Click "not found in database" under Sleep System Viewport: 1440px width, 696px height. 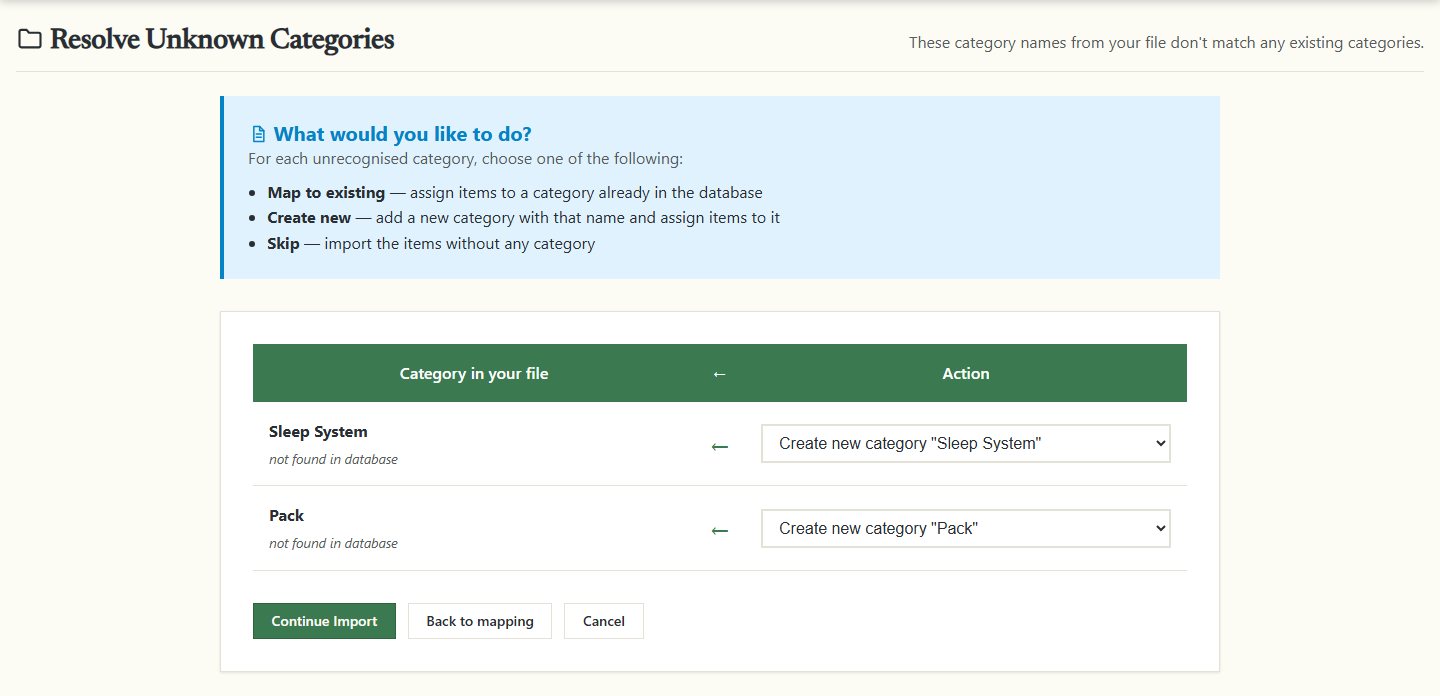pos(333,460)
